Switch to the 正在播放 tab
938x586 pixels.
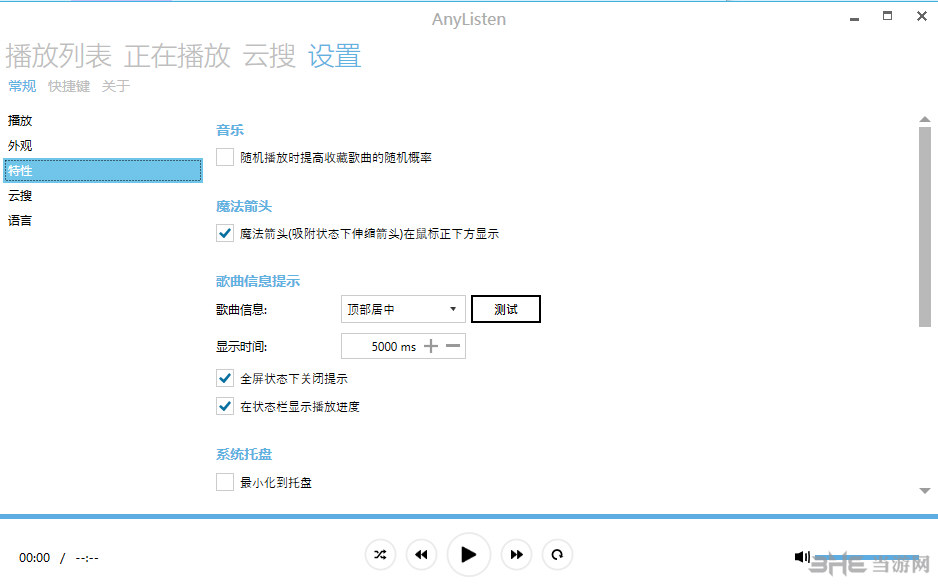pyautogui.click(x=177, y=56)
